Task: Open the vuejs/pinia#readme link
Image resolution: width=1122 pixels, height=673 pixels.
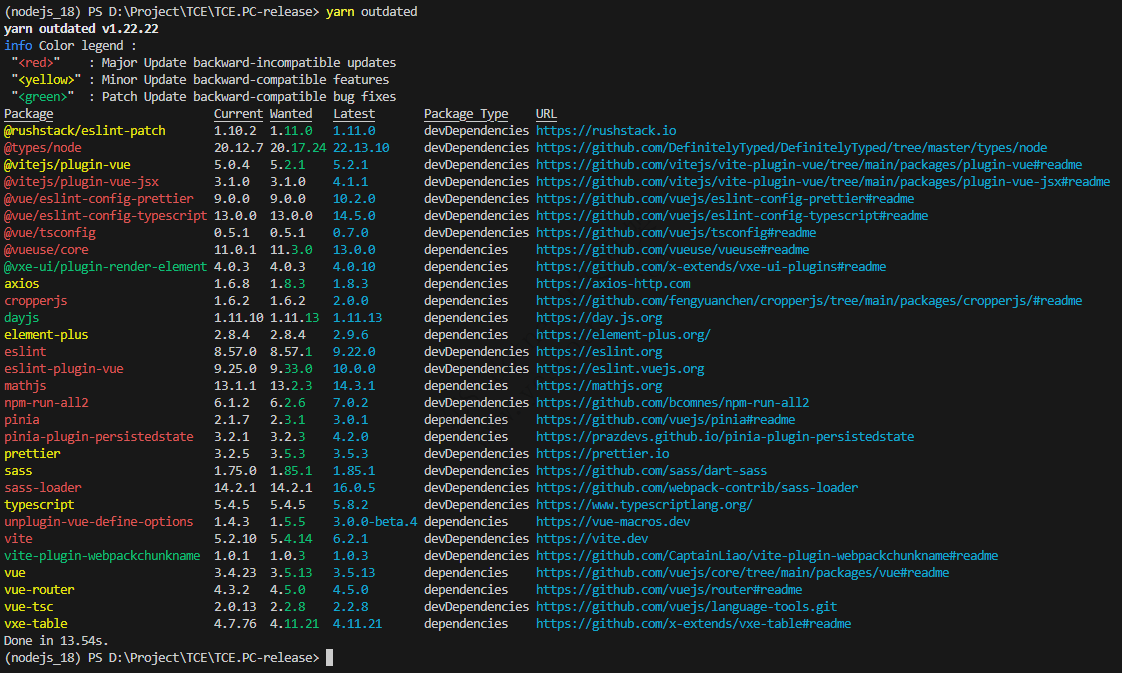Action: [665, 420]
